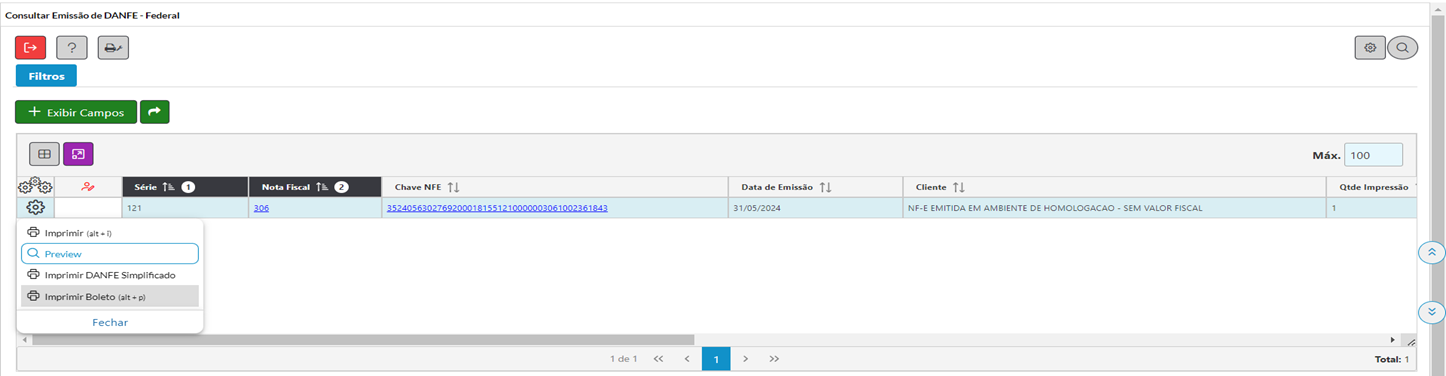The height and width of the screenshot is (376, 1446).
Task: Select Preview in the context menu
Action: point(110,253)
